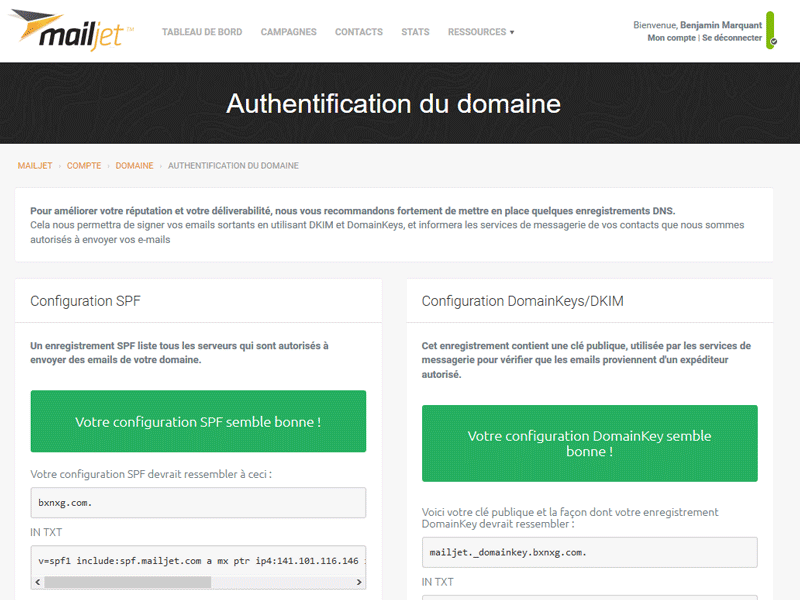Click the Authentification du domaine breadcrumb
The image size is (800, 600).
point(233,166)
